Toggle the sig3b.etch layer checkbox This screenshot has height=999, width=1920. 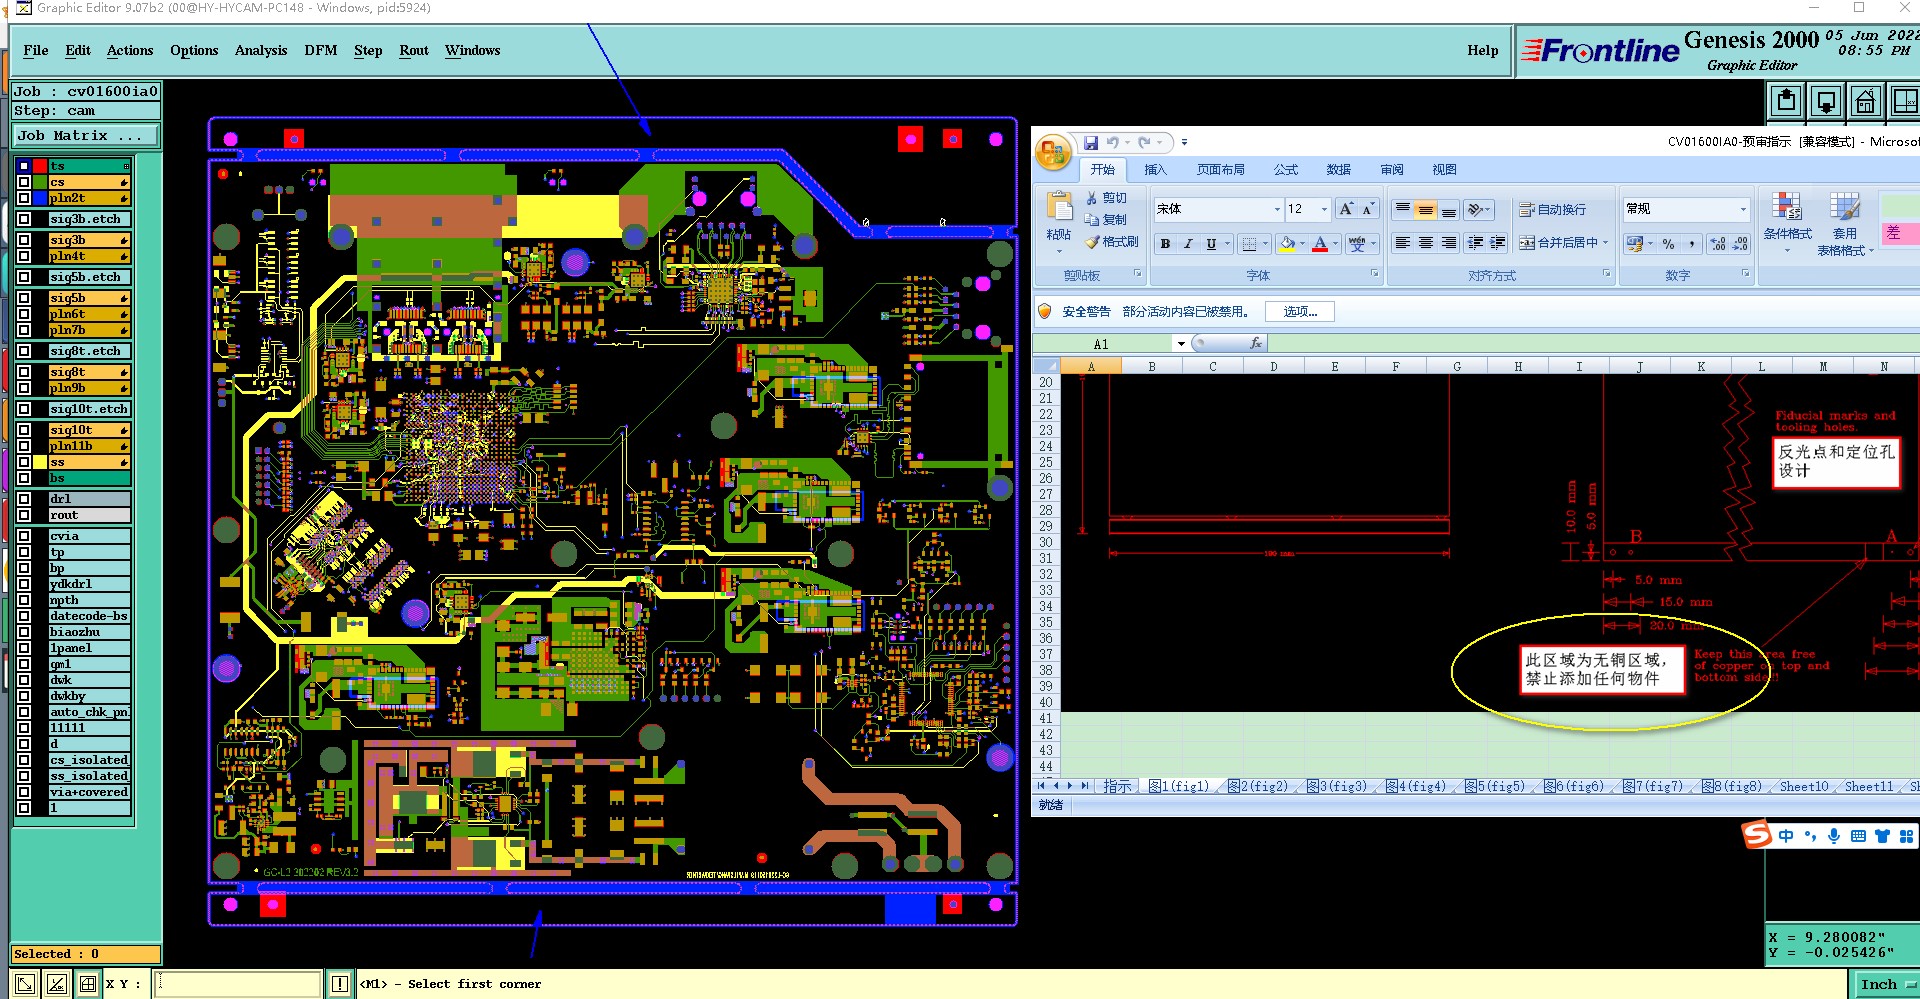[23, 219]
